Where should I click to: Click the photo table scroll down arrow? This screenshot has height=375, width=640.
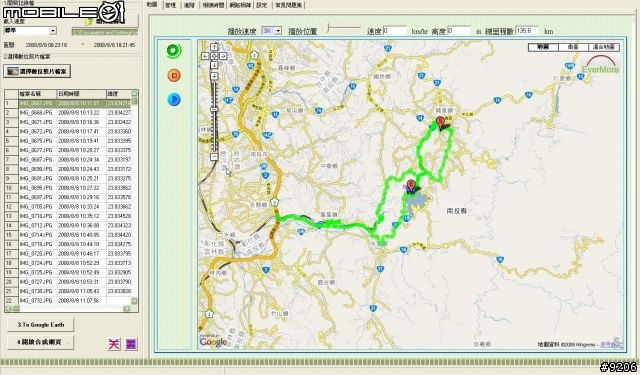click(x=134, y=301)
